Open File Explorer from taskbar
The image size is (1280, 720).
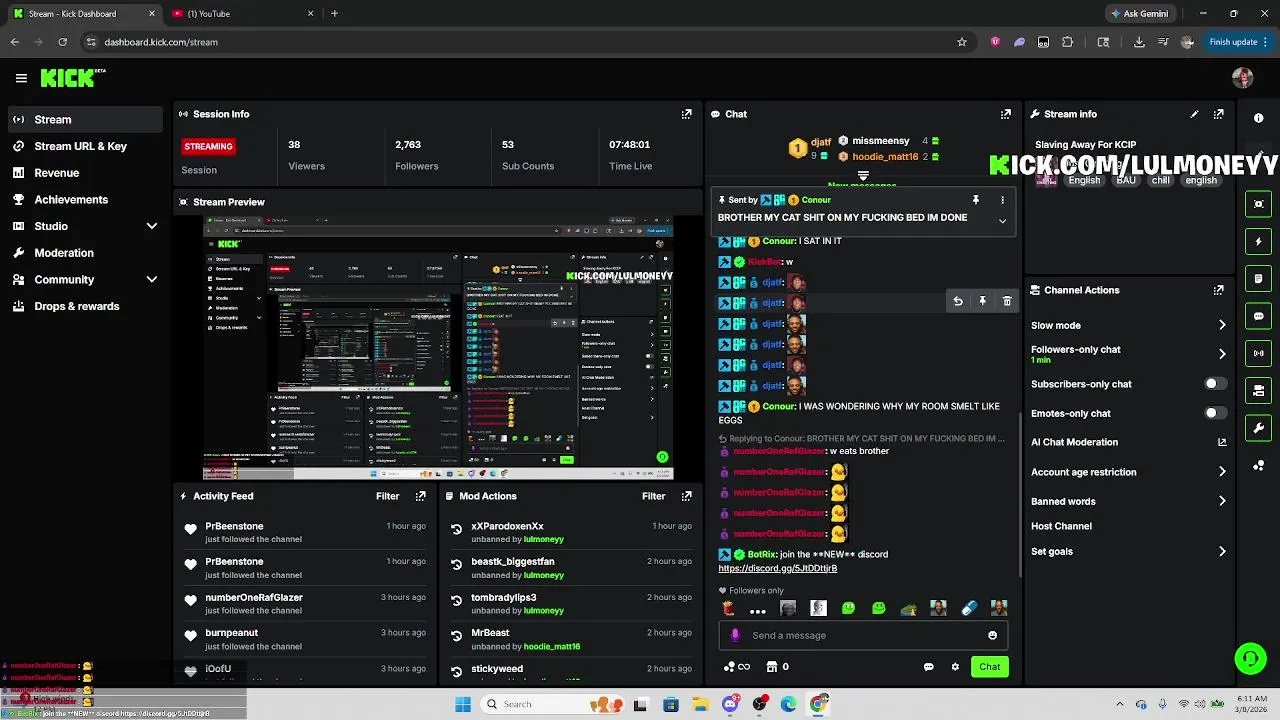coord(700,704)
